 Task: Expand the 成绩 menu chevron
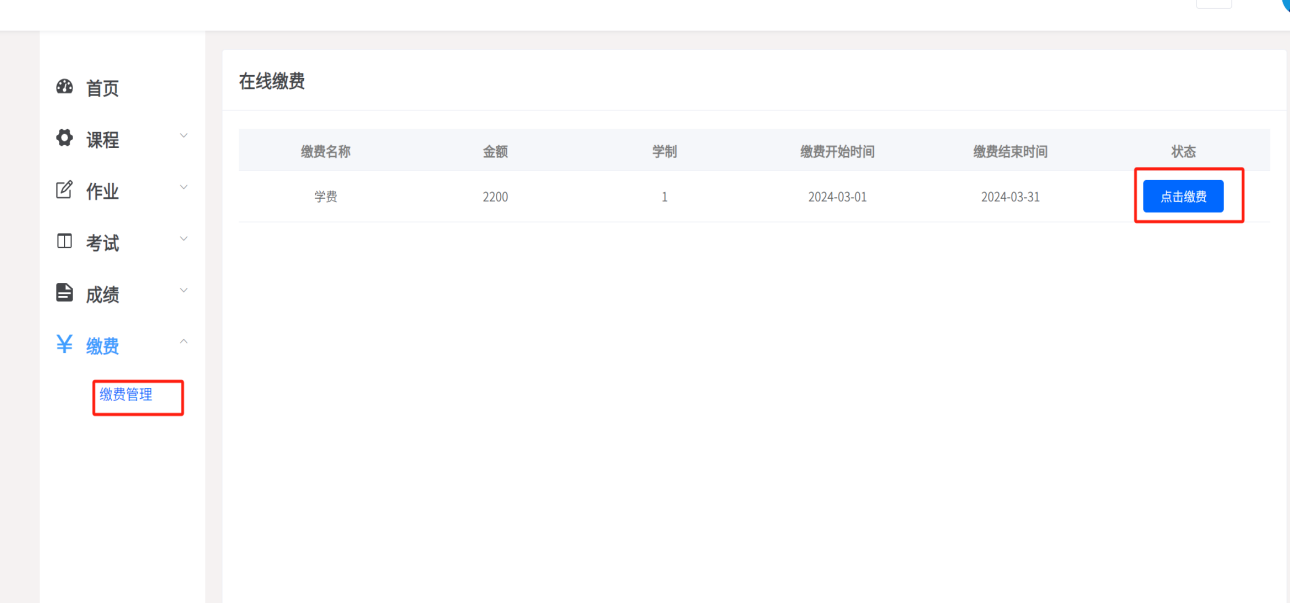point(183,291)
